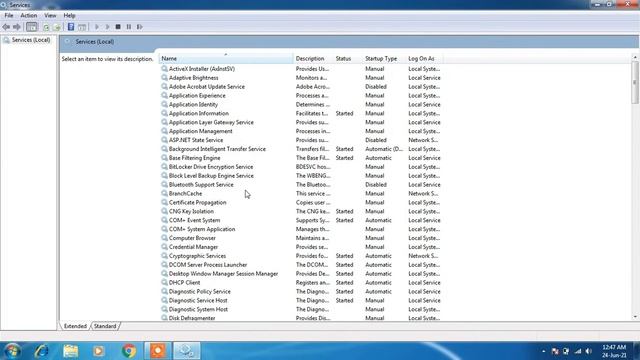This screenshot has height=360, width=640.
Task: Click the scrollbar down arrow
Action: 635,317
